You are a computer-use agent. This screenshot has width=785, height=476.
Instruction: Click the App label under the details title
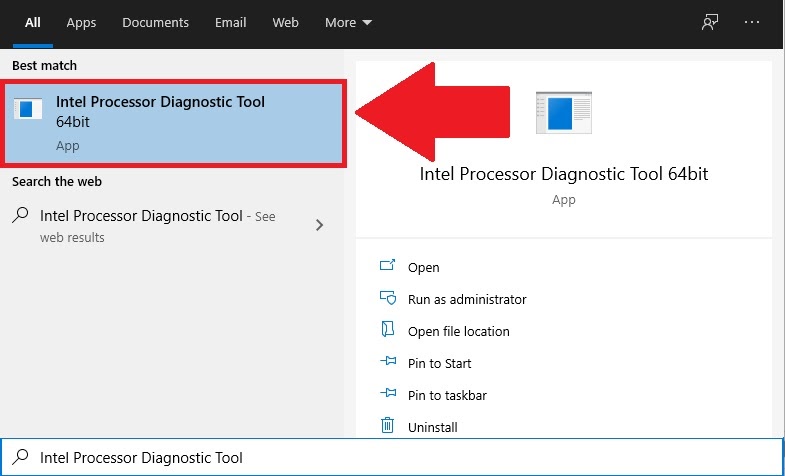[x=564, y=200]
